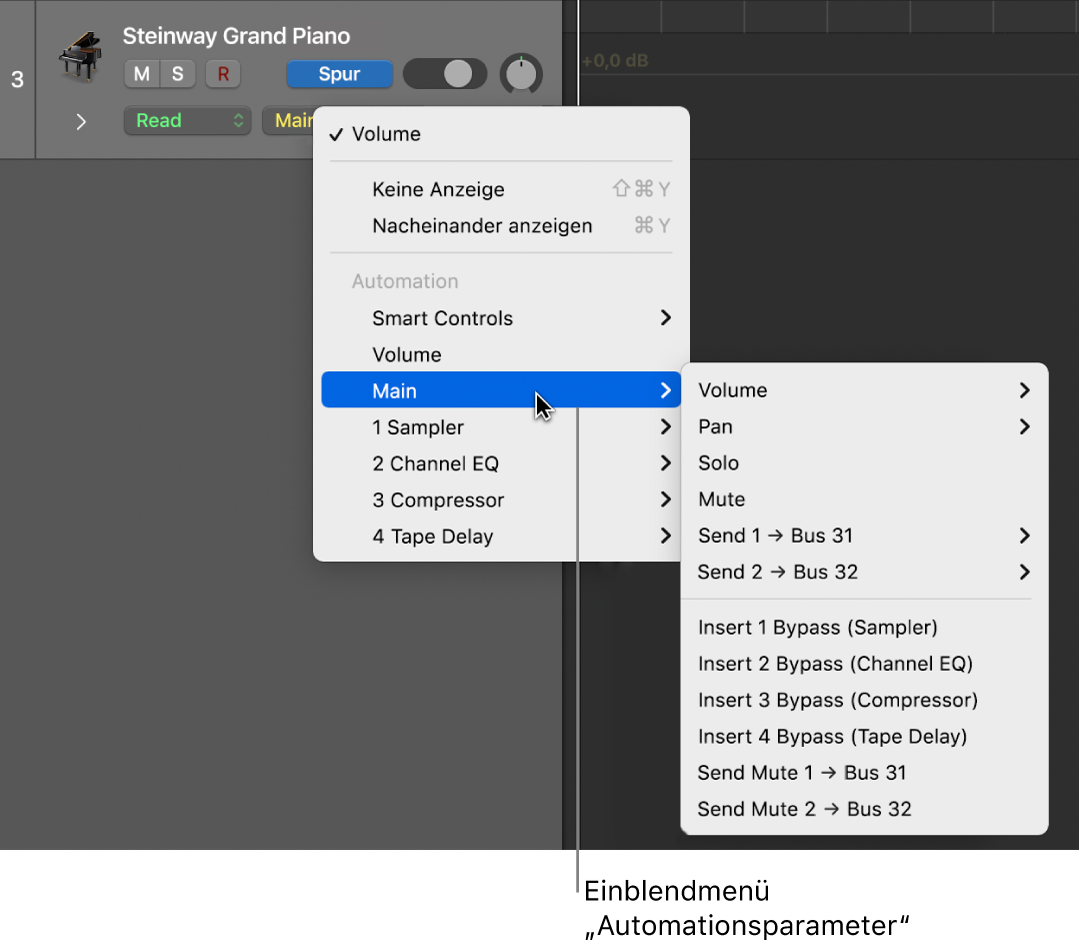This screenshot has width=1080, height=947.
Task: Choose Nacheinander anzeigen from the menu
Action: coord(482,226)
